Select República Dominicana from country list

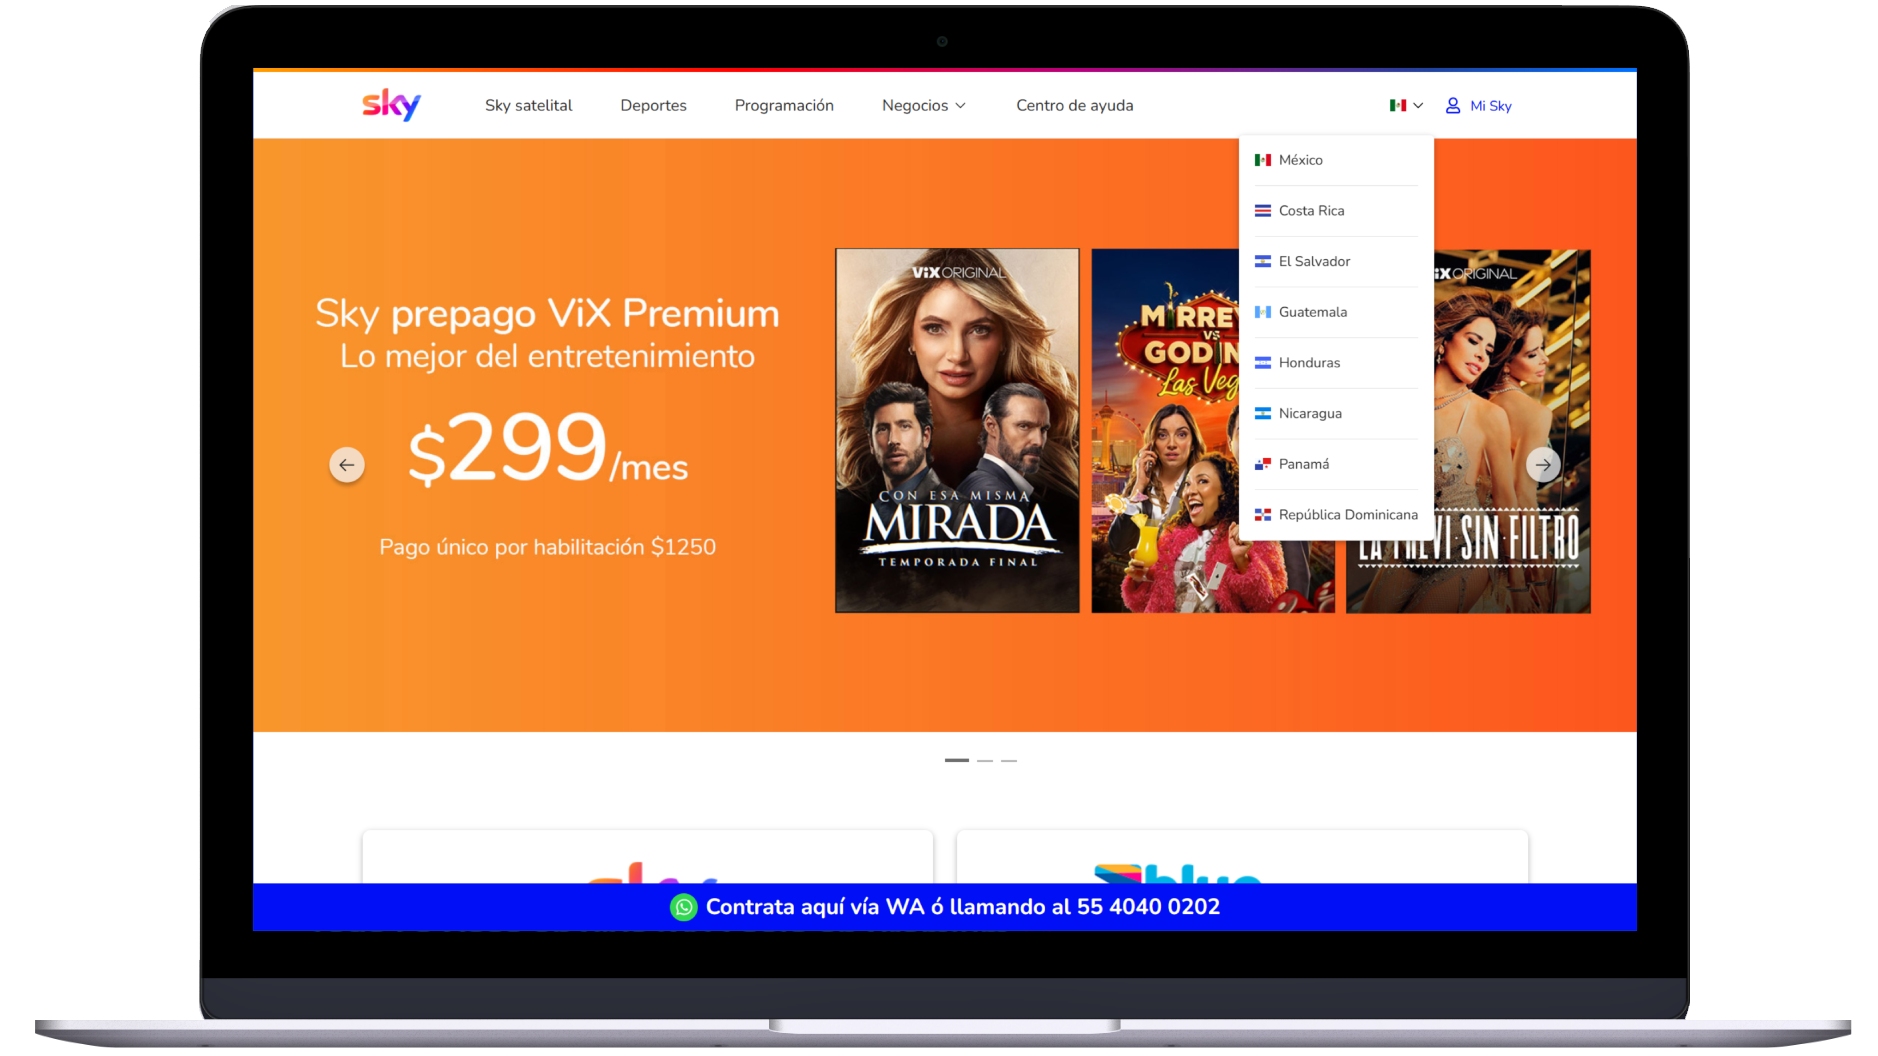coord(1336,515)
